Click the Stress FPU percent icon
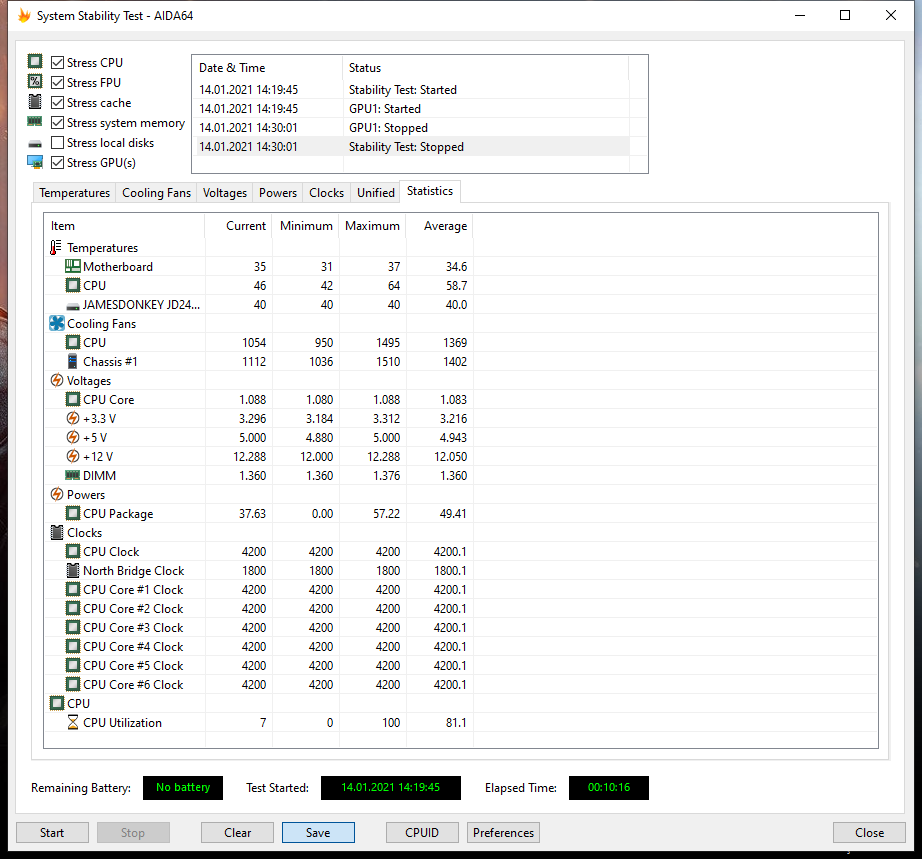This screenshot has height=859, width=922. 35,81
